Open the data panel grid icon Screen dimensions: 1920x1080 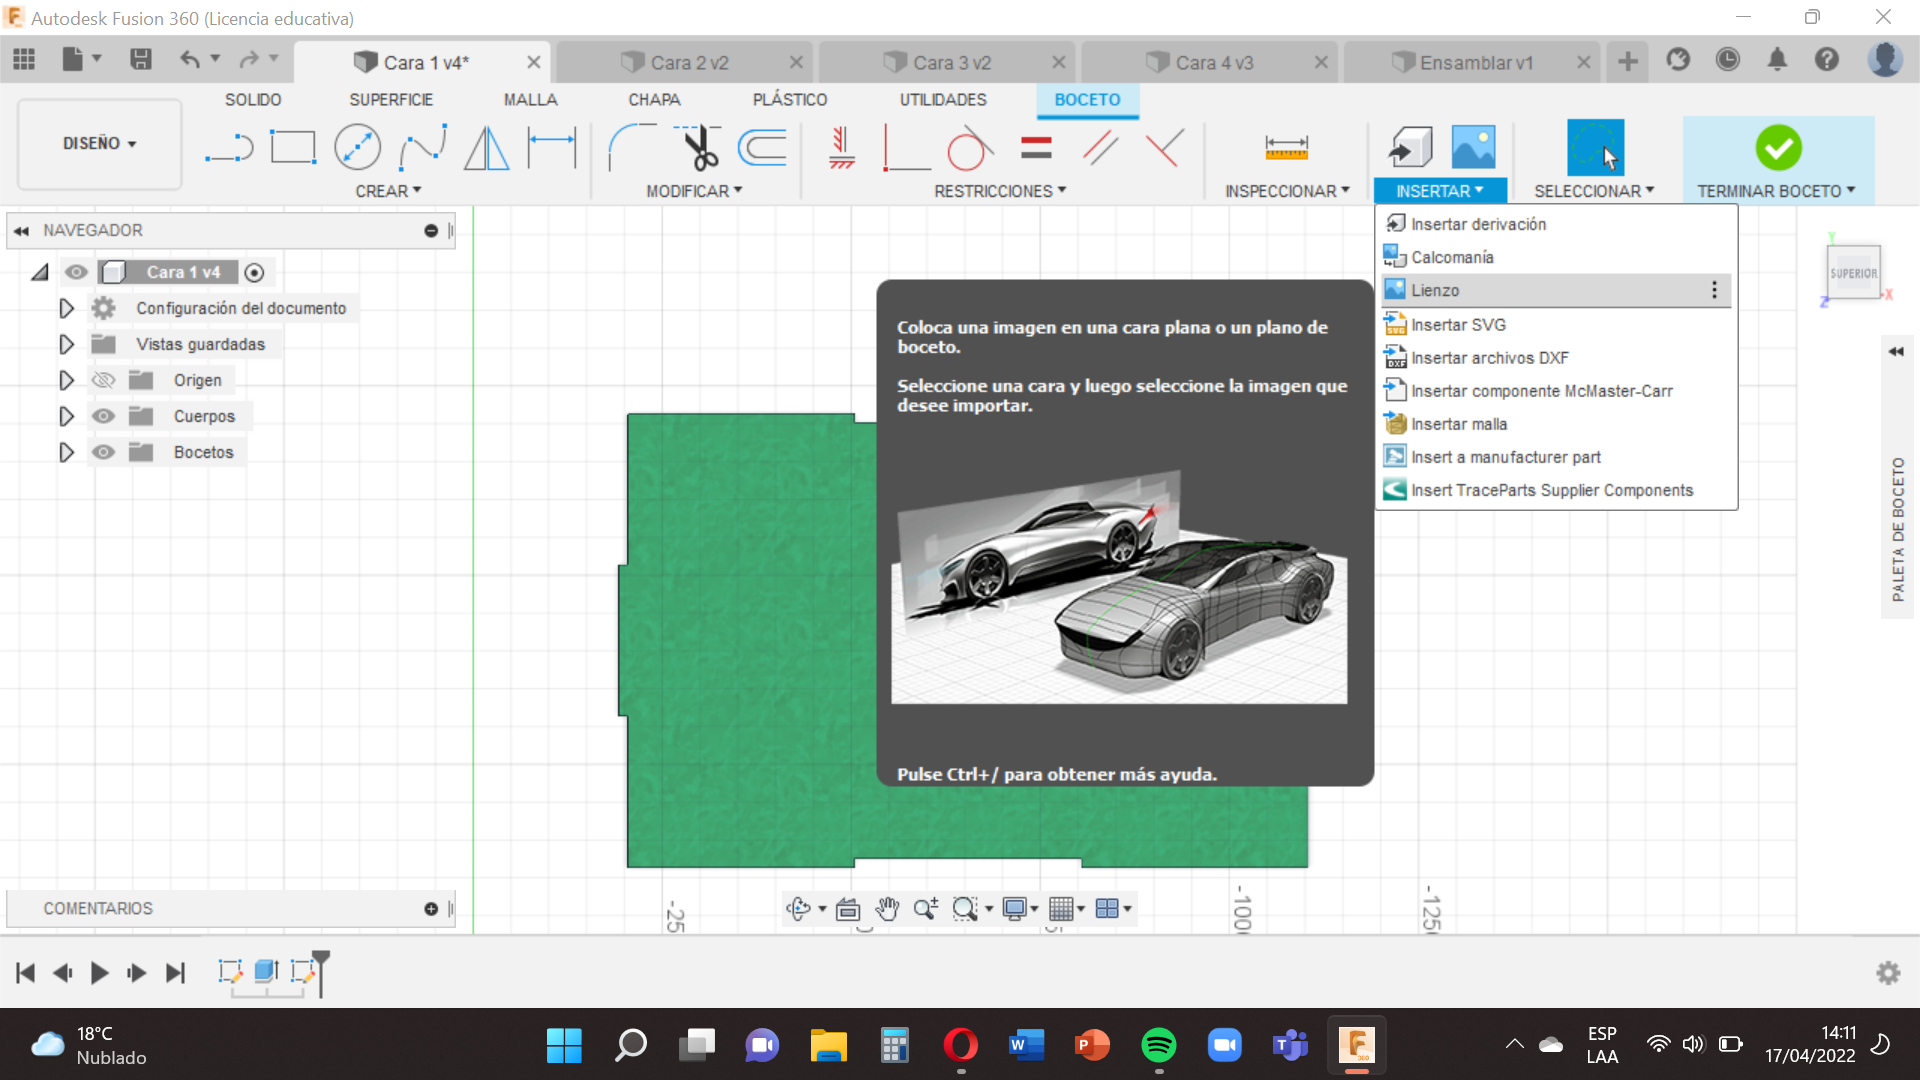(24, 60)
